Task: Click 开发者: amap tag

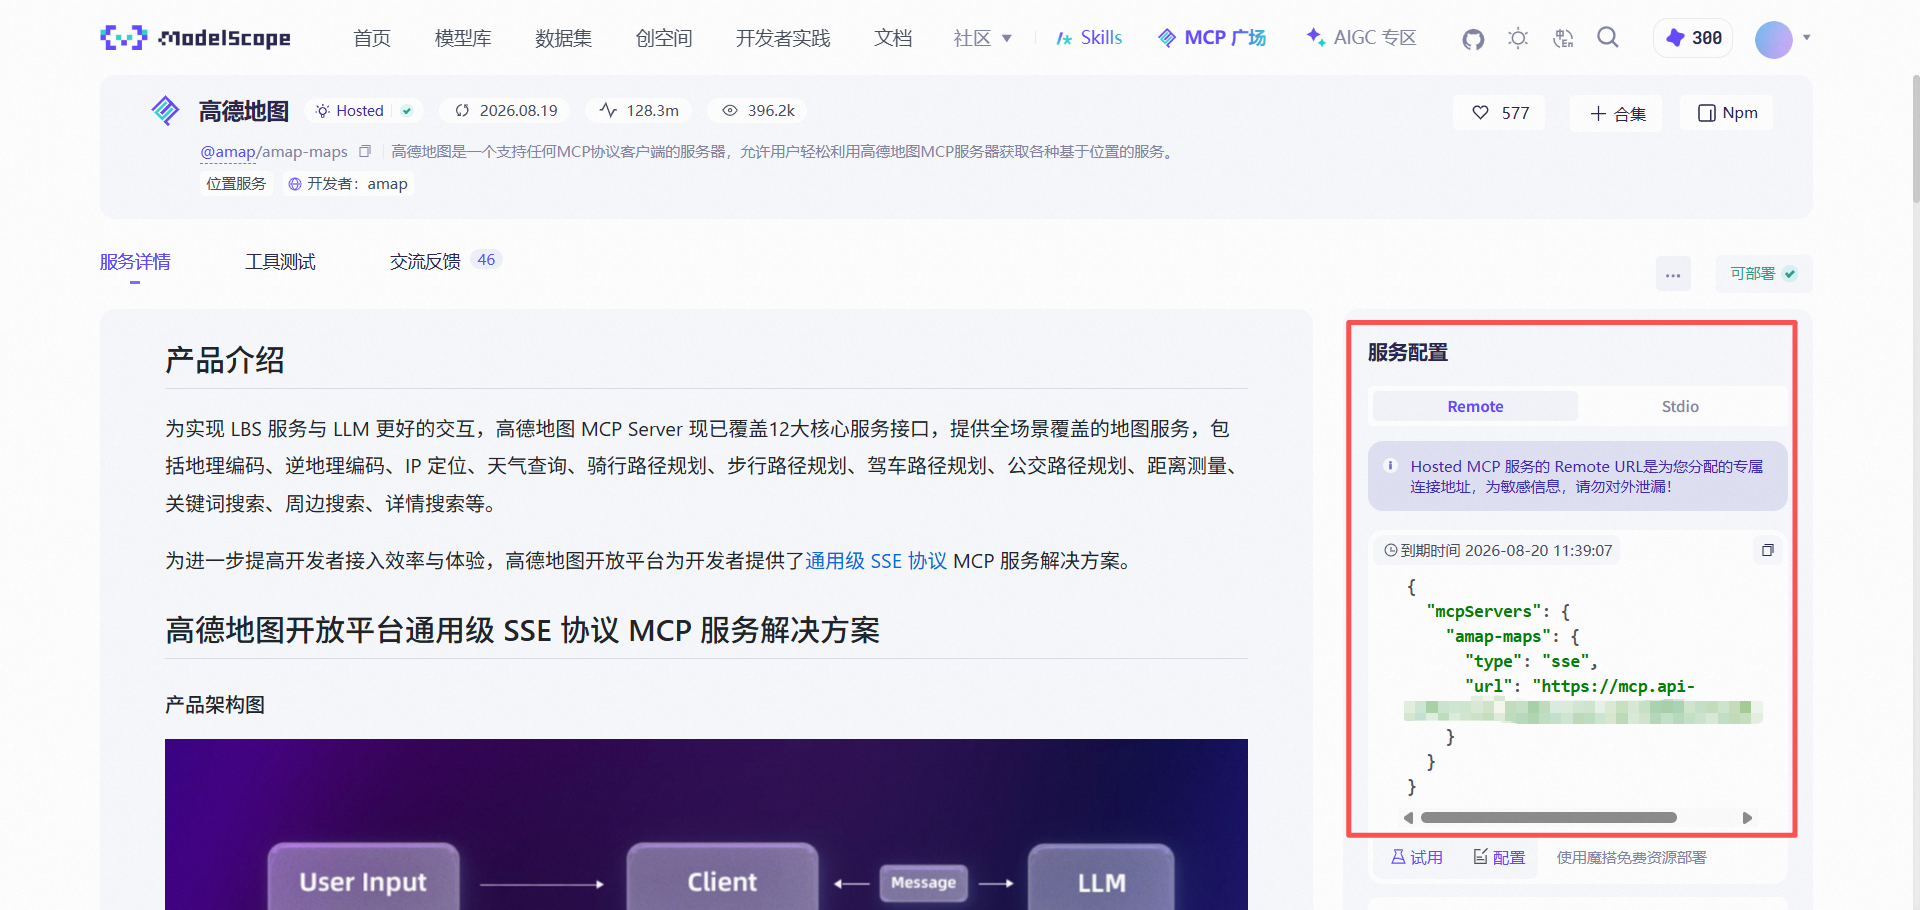Action: [348, 184]
